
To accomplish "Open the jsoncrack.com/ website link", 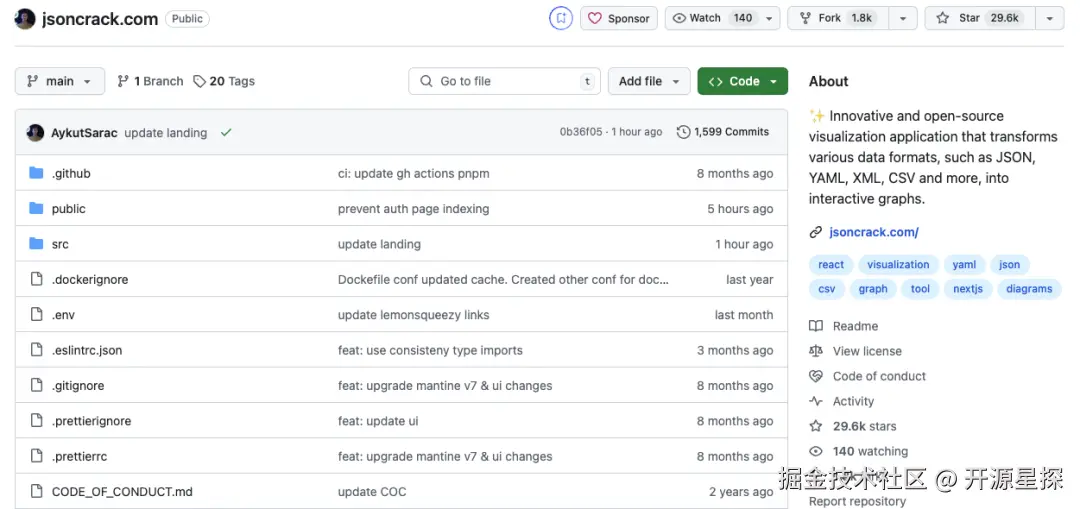I will 873,232.
